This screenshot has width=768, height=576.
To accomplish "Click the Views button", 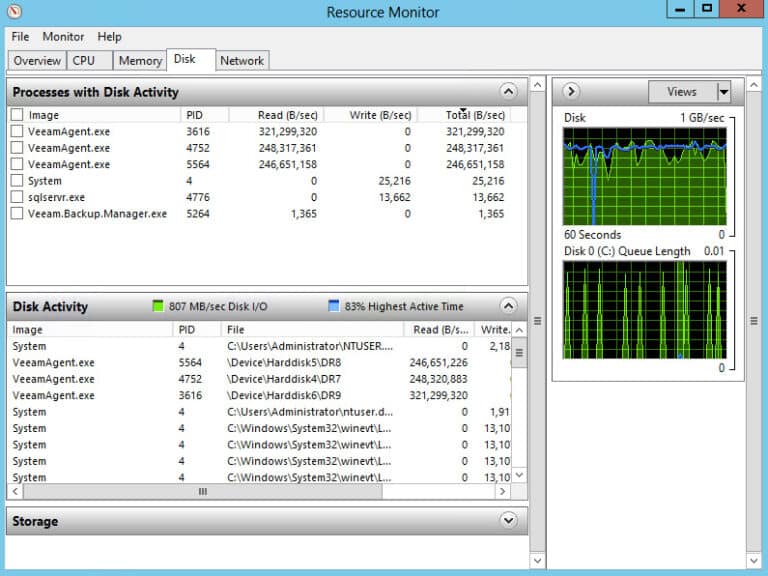I will coord(682,92).
